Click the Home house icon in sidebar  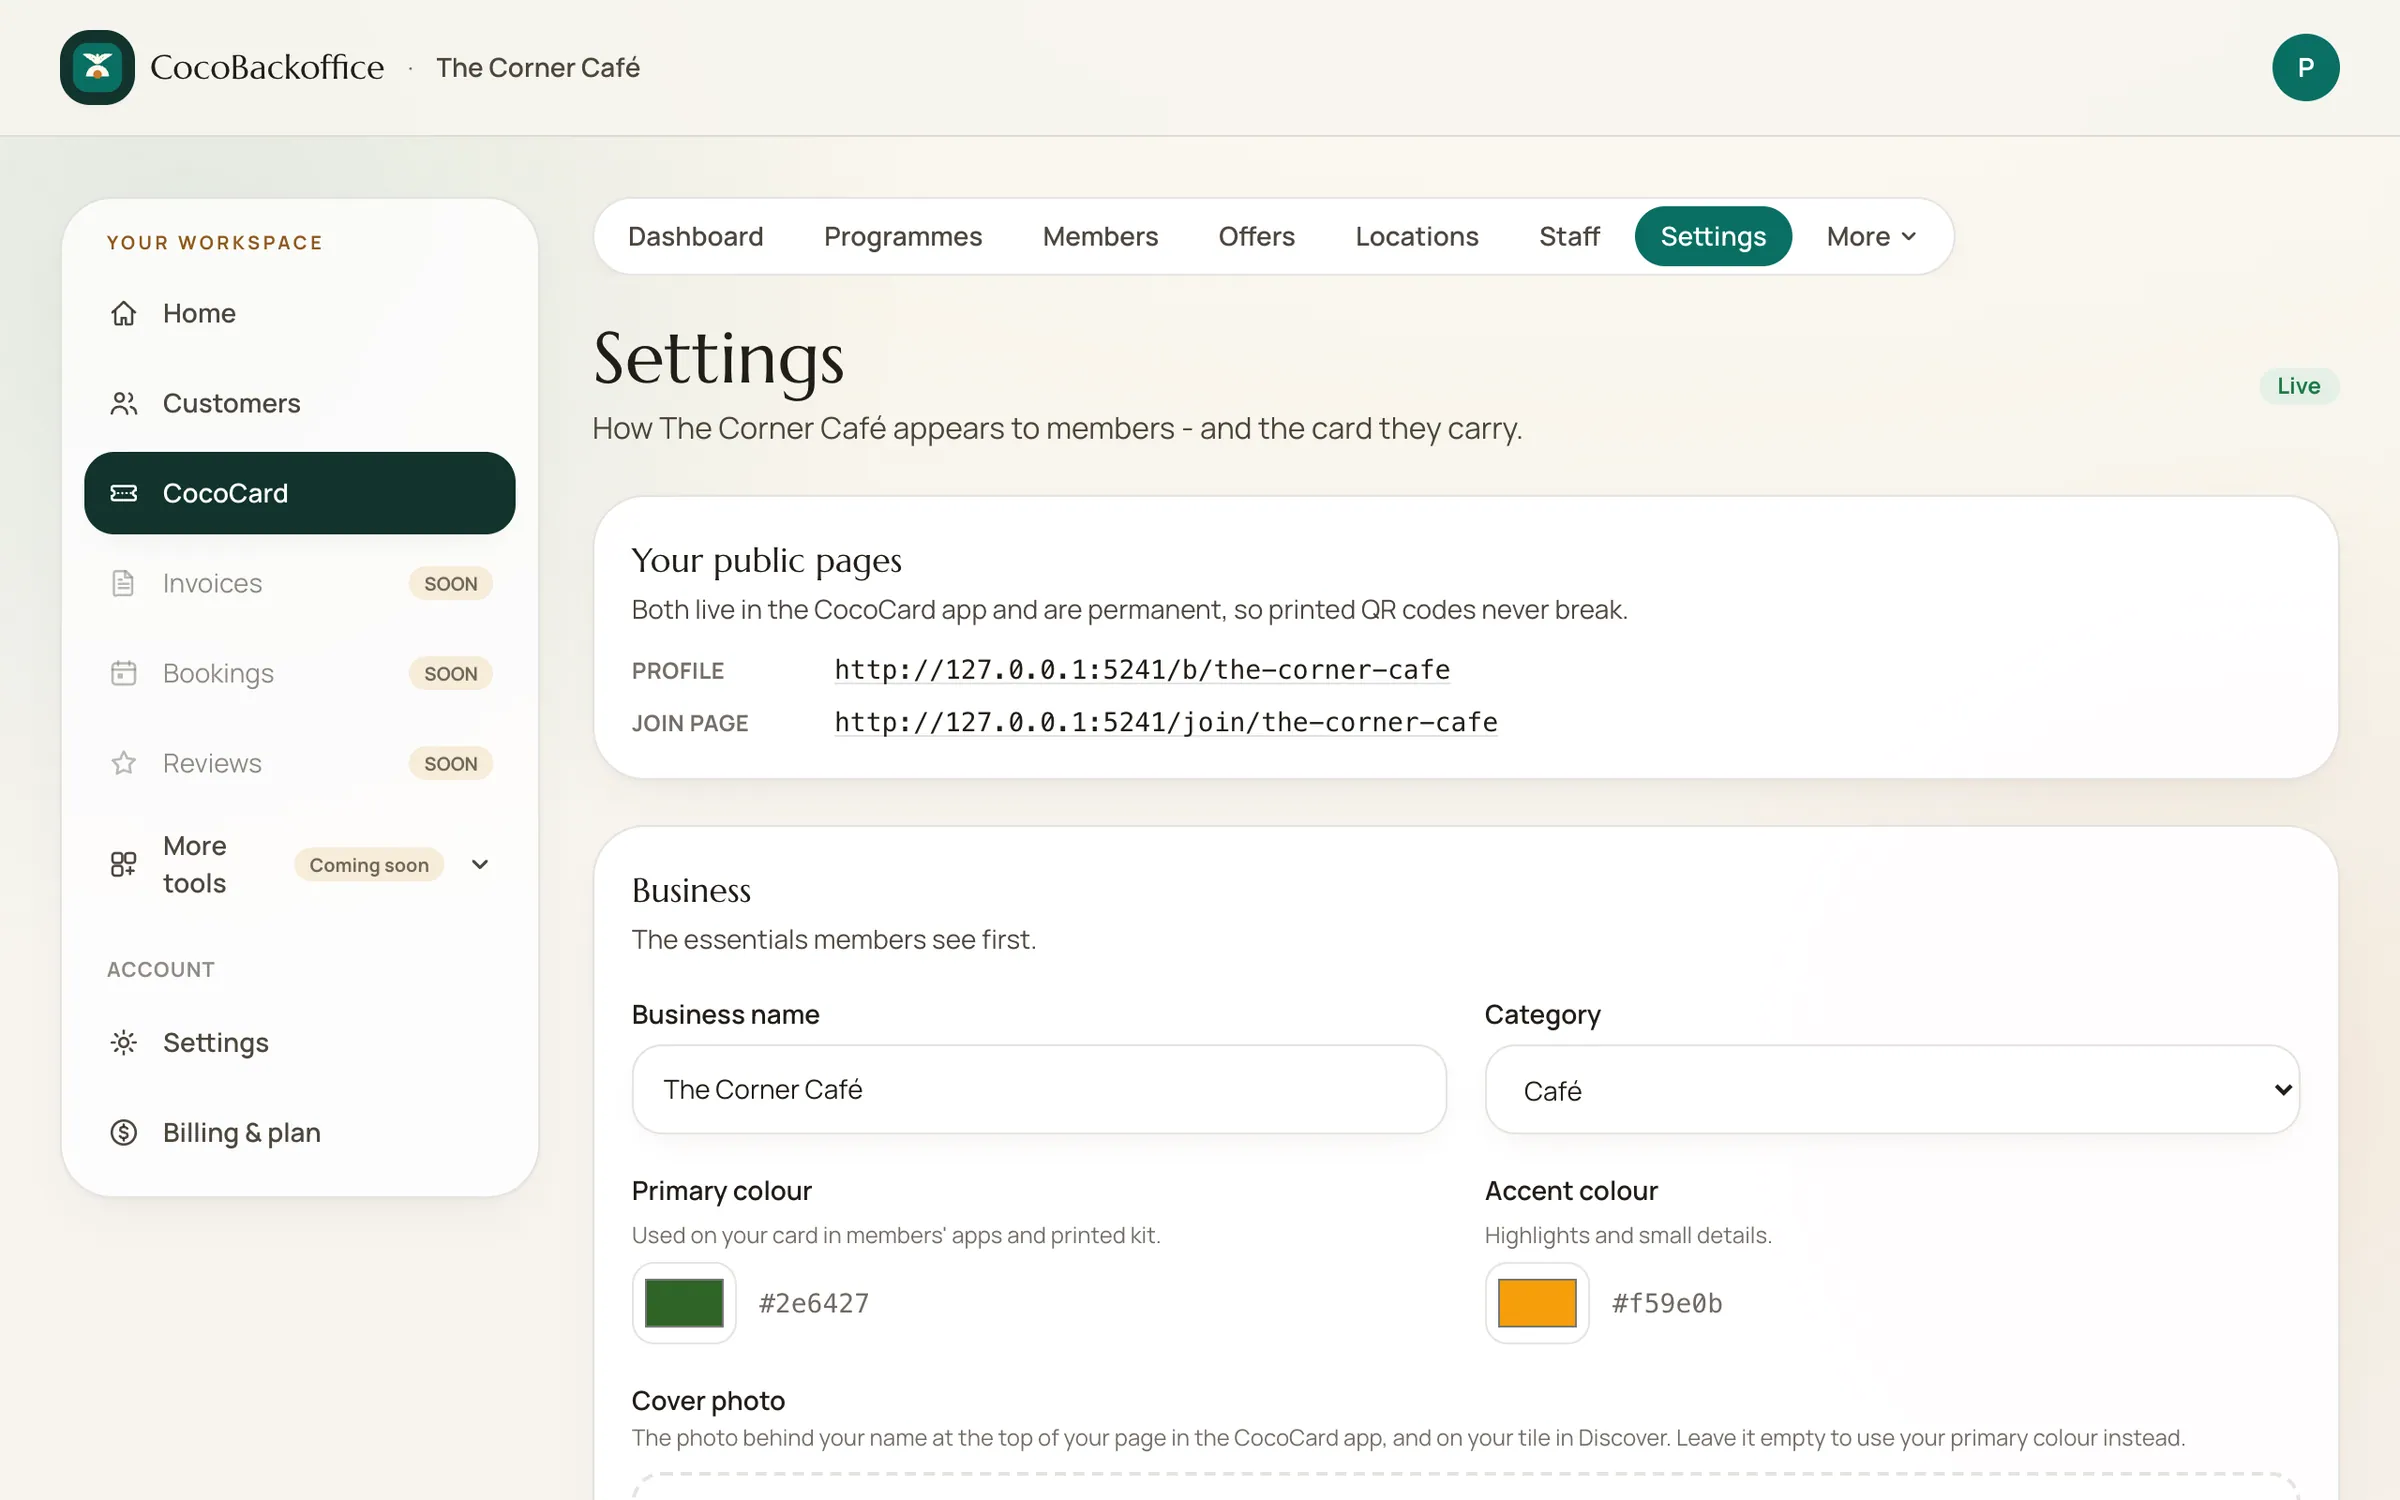coord(123,313)
